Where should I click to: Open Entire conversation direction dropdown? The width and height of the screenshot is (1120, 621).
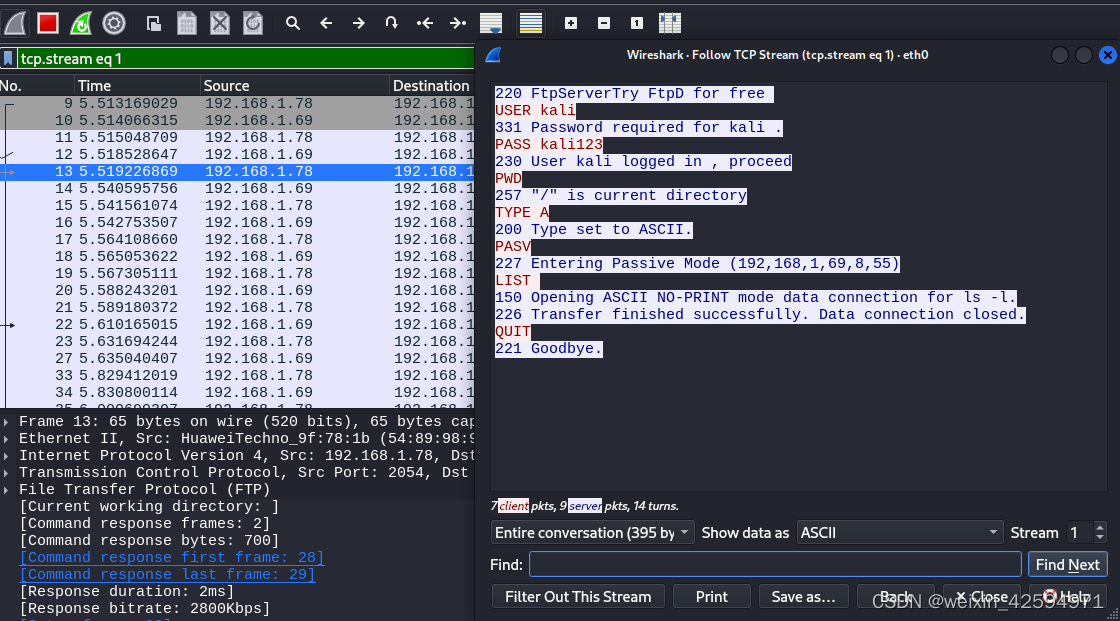click(x=592, y=532)
